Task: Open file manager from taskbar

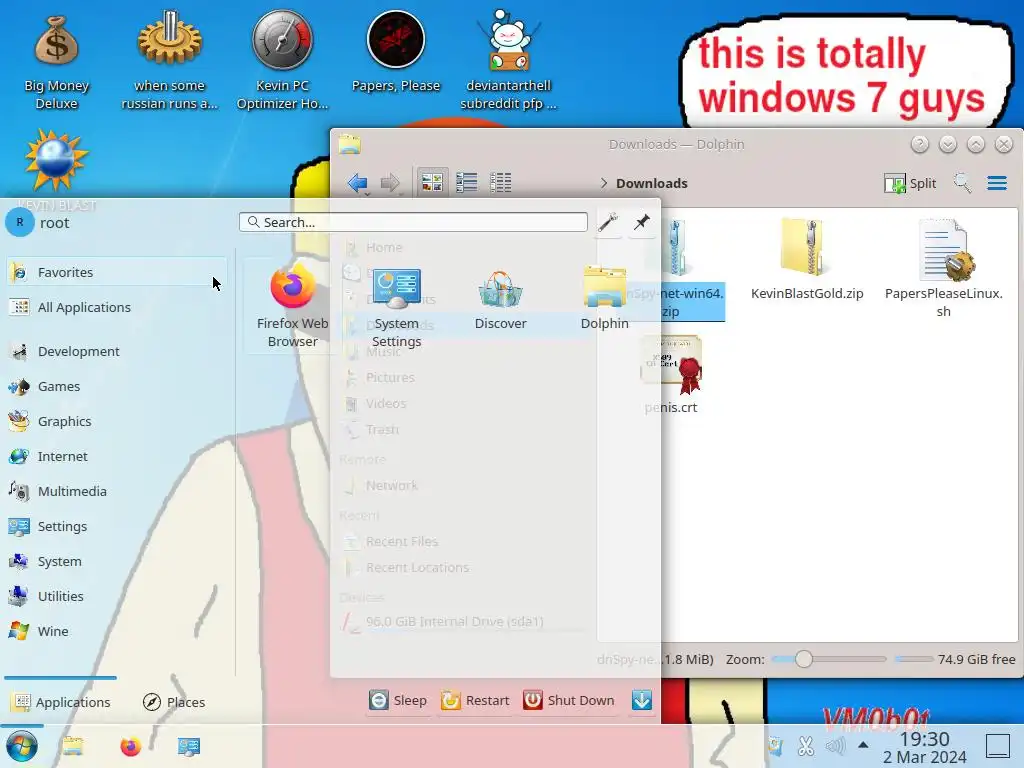Action: click(72, 746)
